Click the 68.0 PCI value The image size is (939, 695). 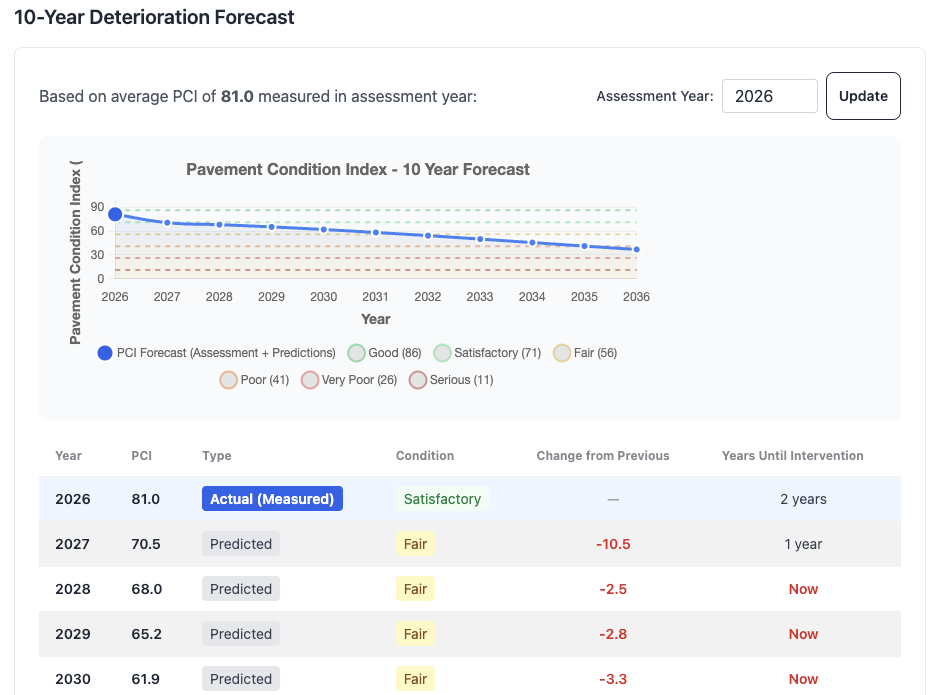click(147, 588)
